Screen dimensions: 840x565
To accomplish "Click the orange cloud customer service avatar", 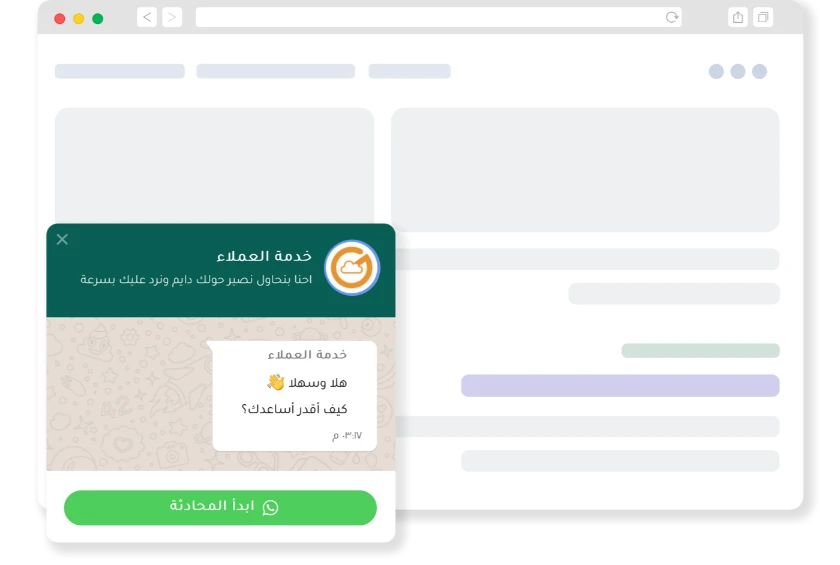I will point(352,268).
